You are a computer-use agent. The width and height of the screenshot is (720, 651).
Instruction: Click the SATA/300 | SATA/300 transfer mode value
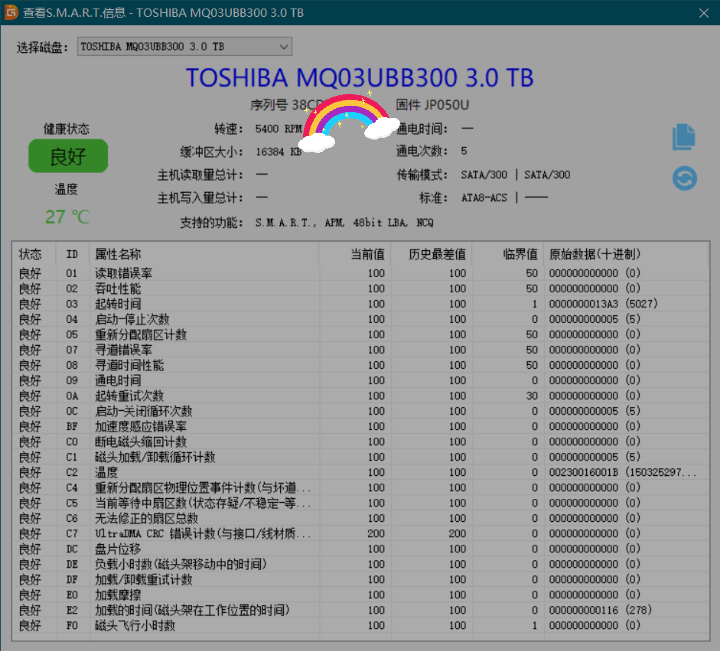515,175
